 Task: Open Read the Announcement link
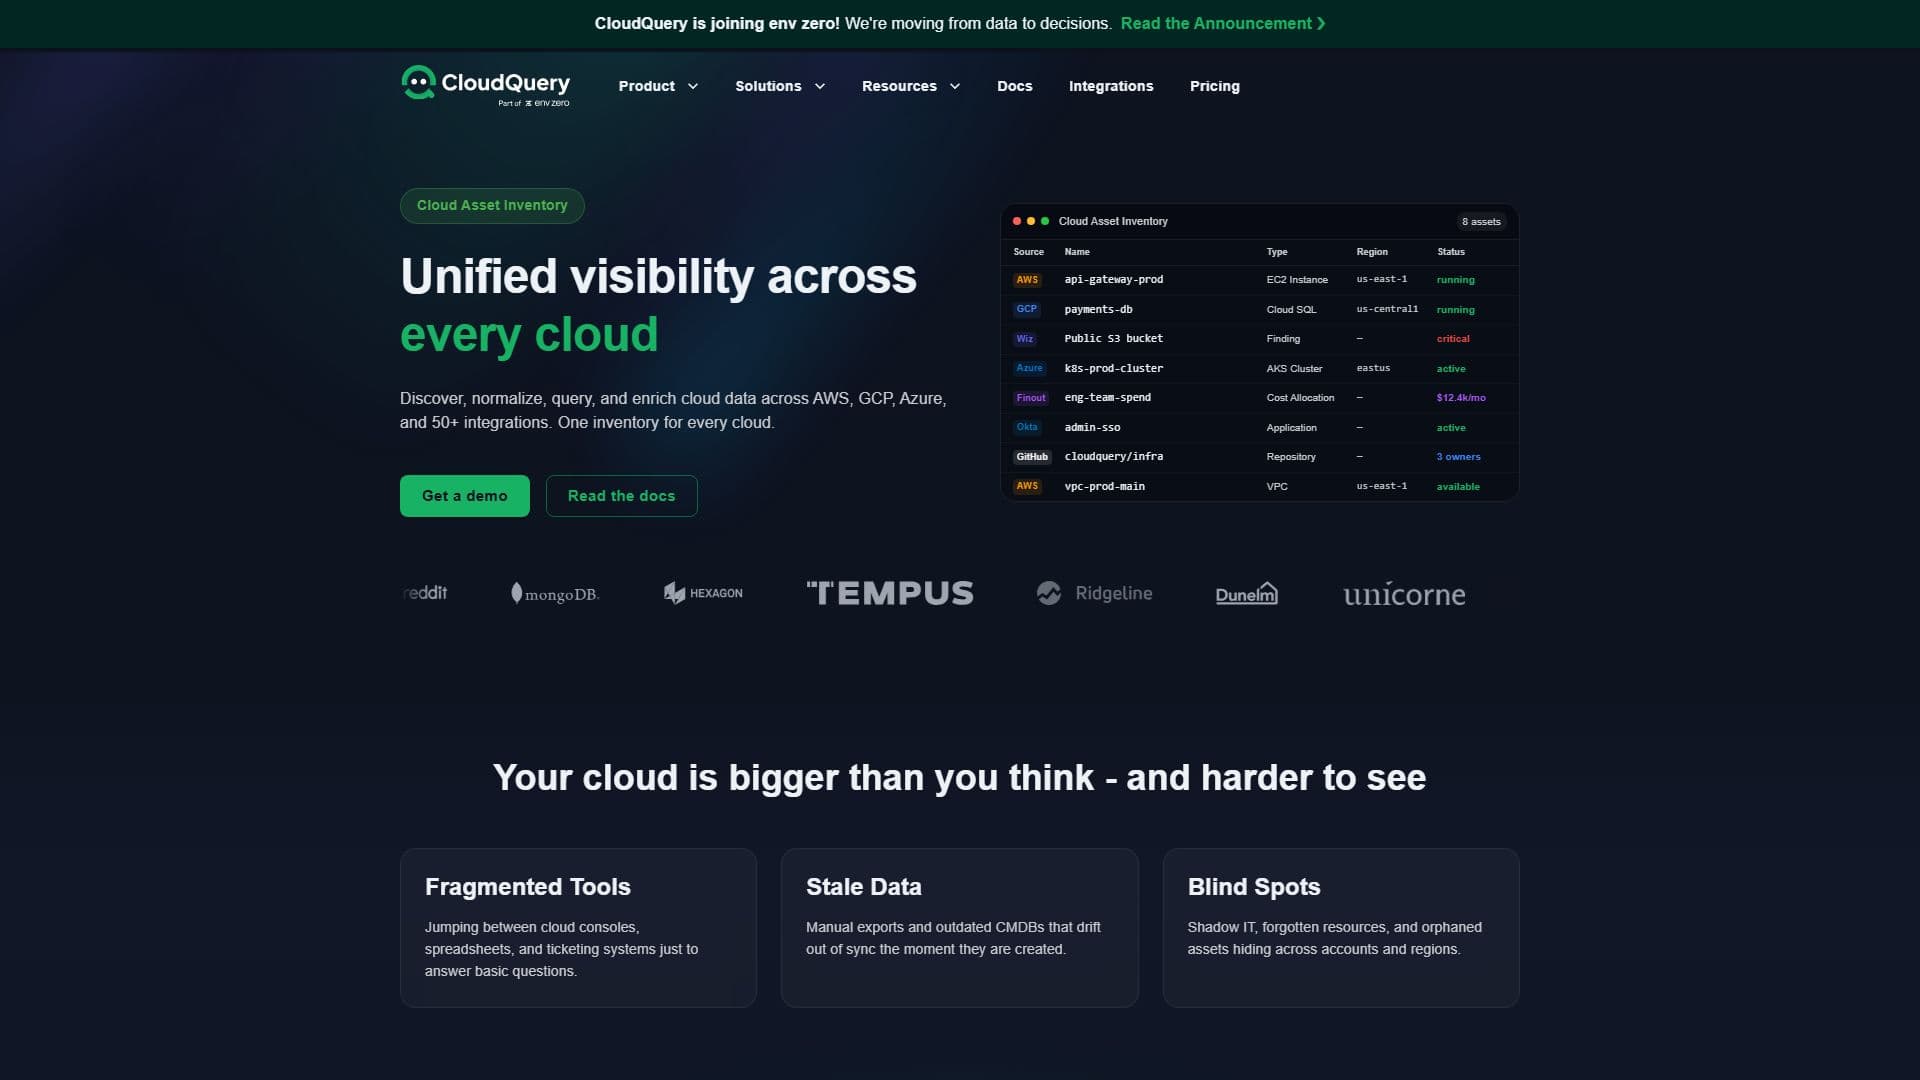[1222, 23]
